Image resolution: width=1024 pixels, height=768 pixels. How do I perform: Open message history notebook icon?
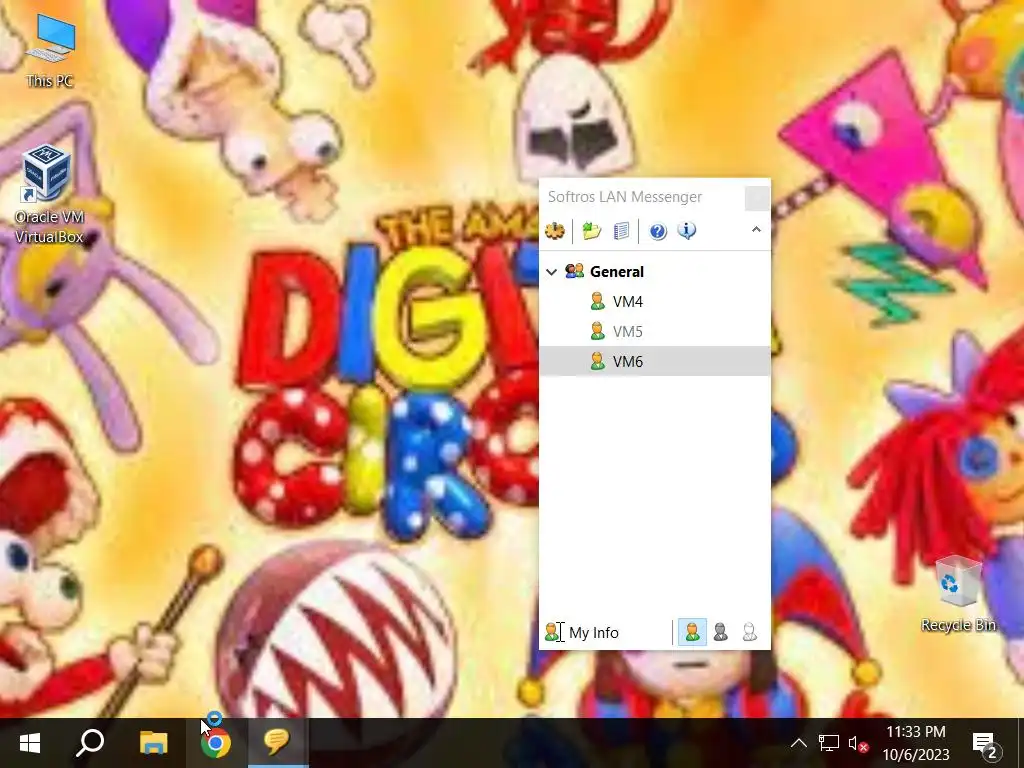[x=621, y=231]
